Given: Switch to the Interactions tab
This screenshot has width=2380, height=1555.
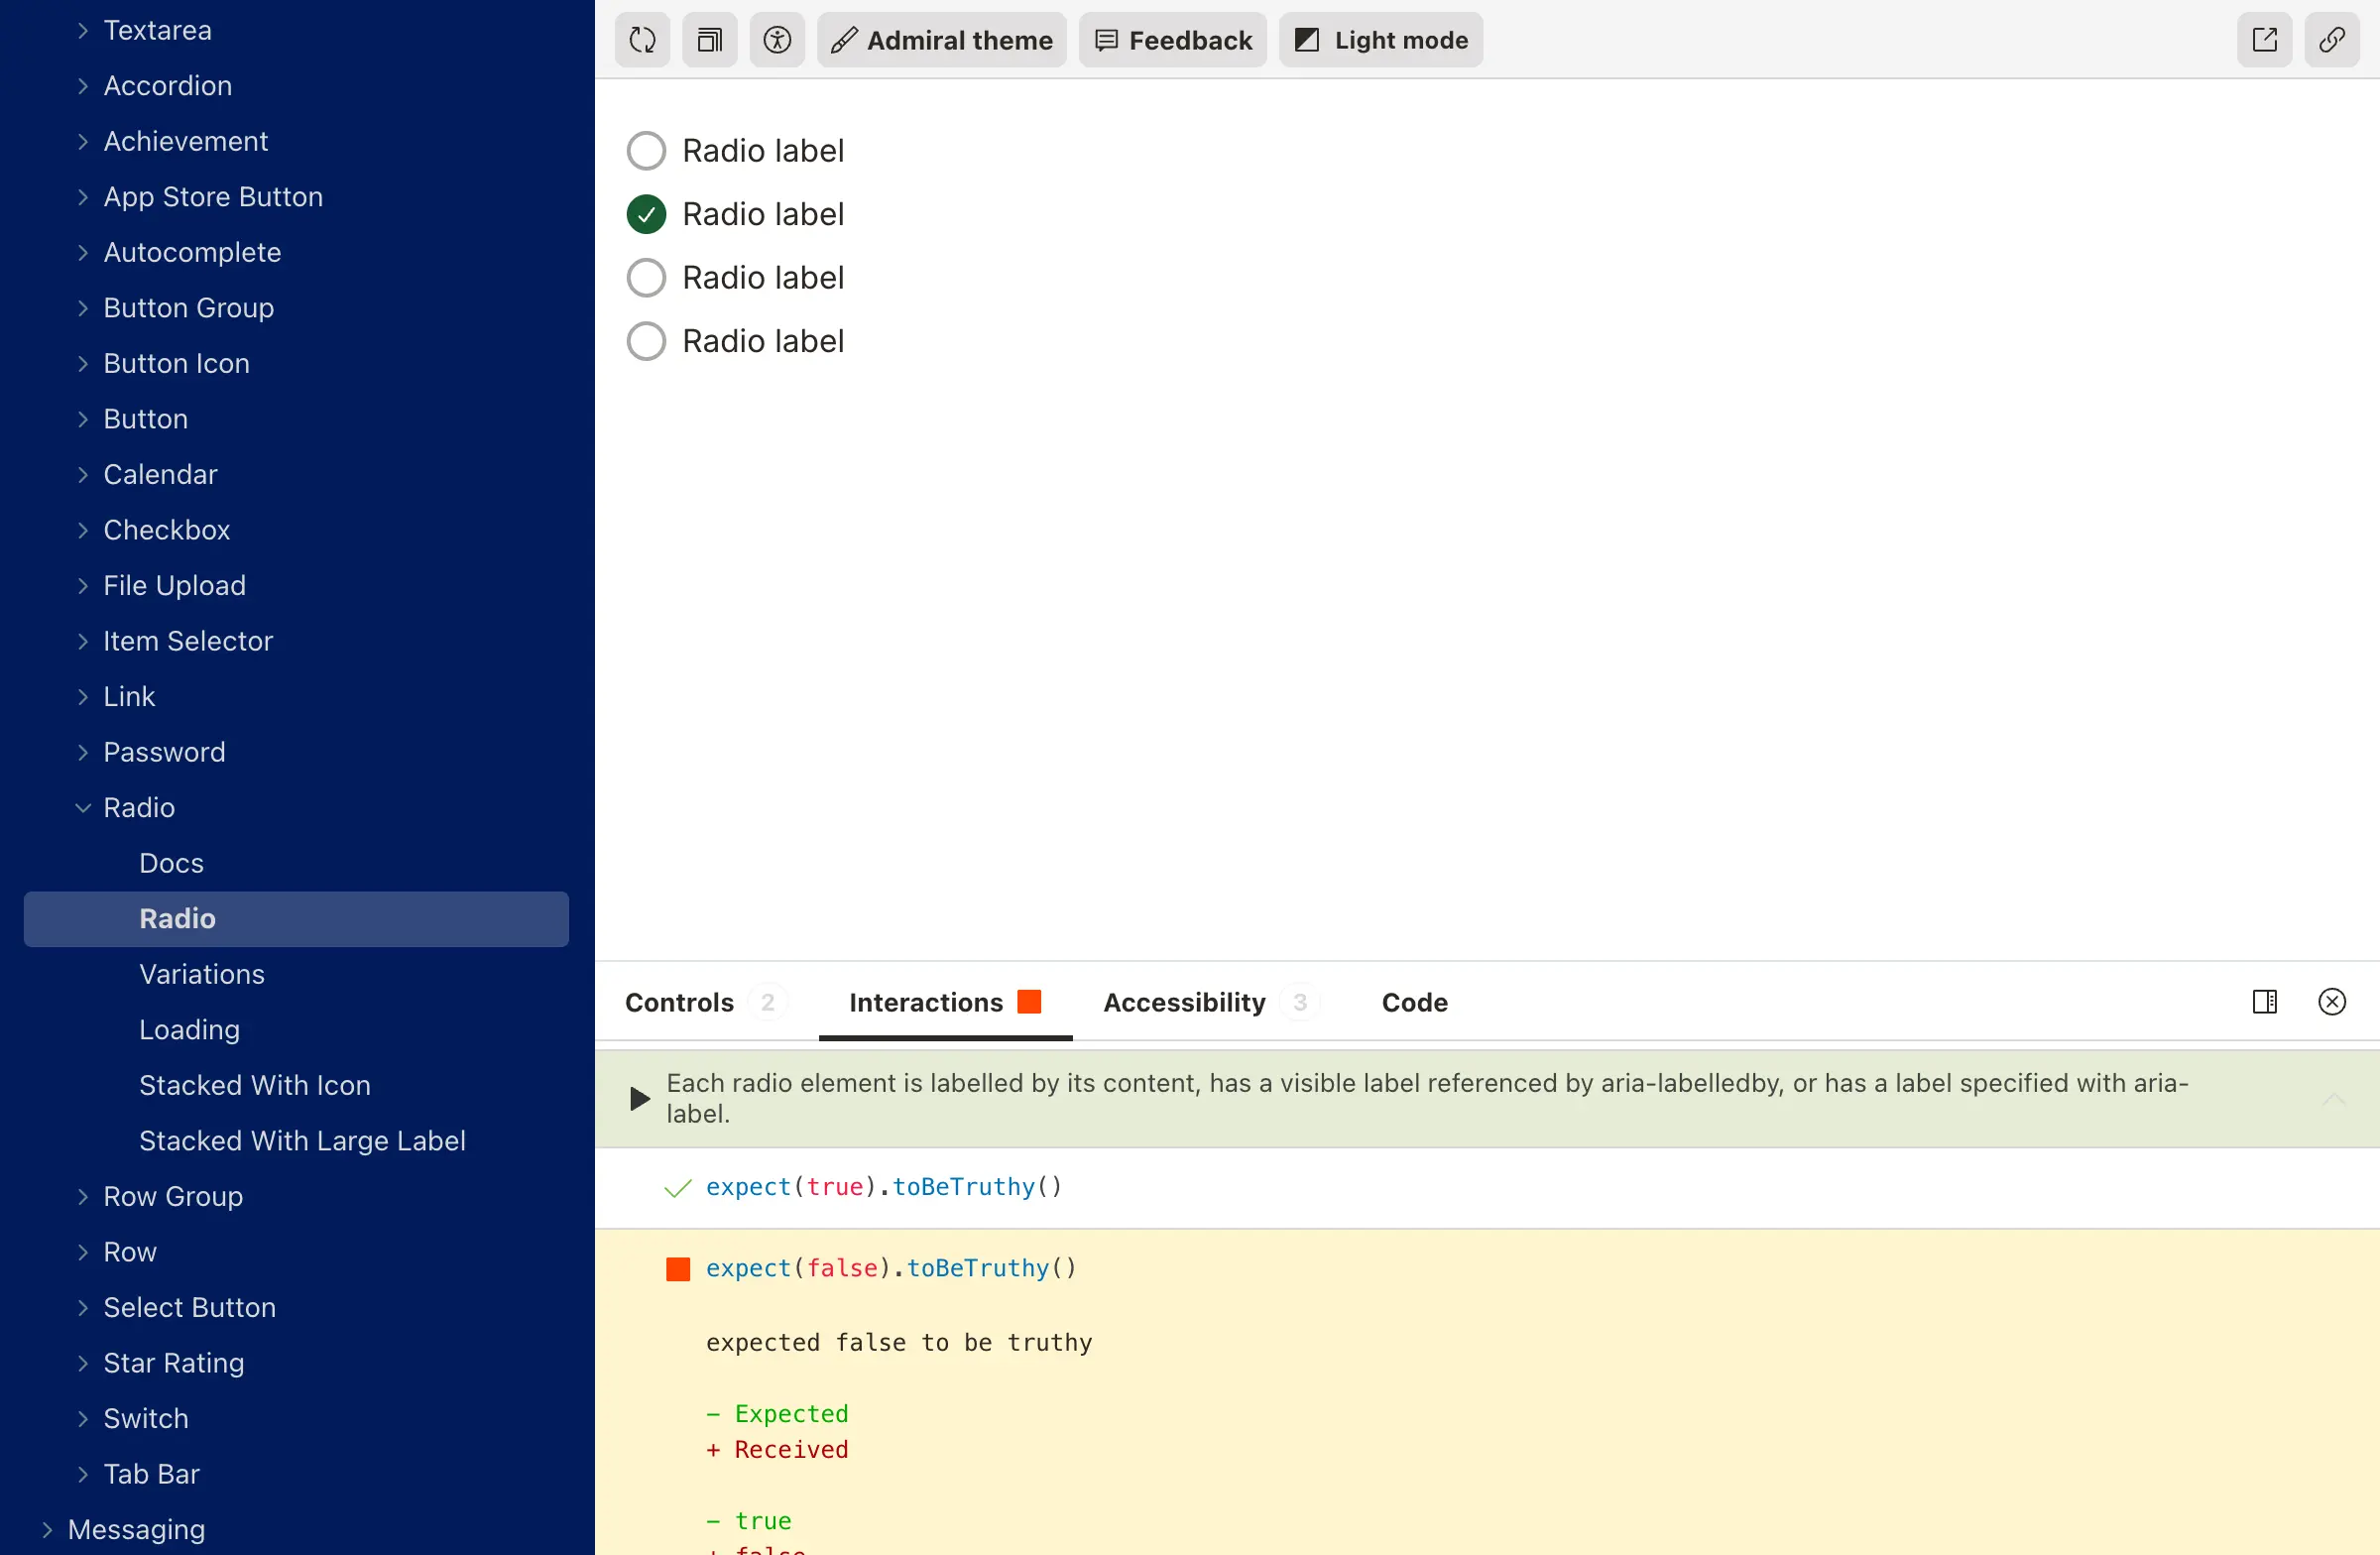Looking at the screenshot, I should (945, 1002).
